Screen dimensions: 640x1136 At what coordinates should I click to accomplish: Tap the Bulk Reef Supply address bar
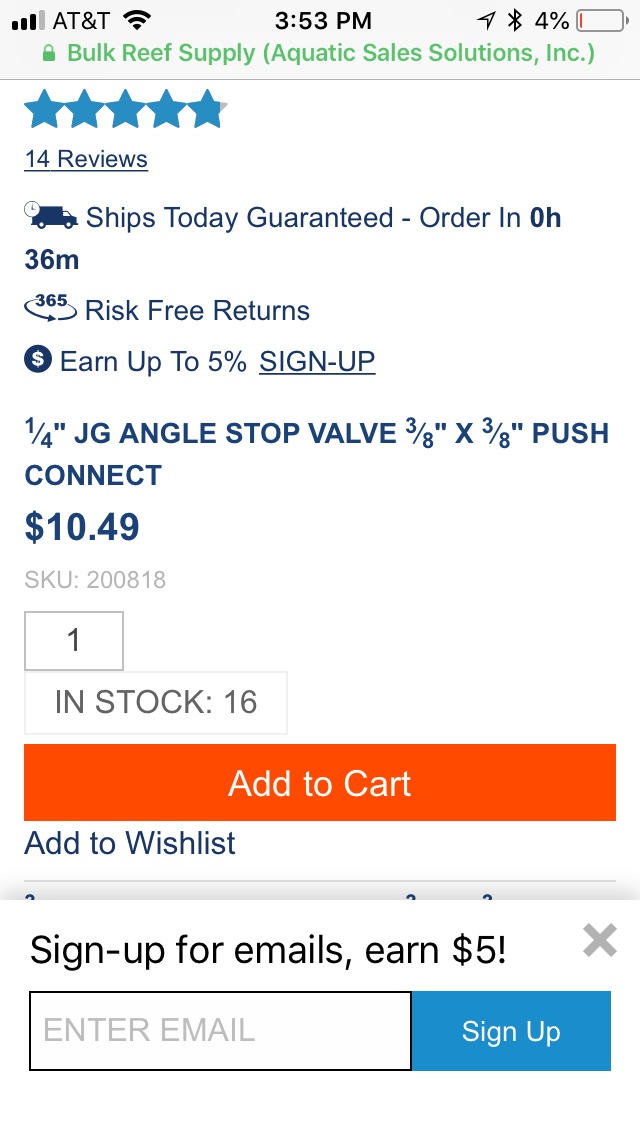pyautogui.click(x=320, y=54)
